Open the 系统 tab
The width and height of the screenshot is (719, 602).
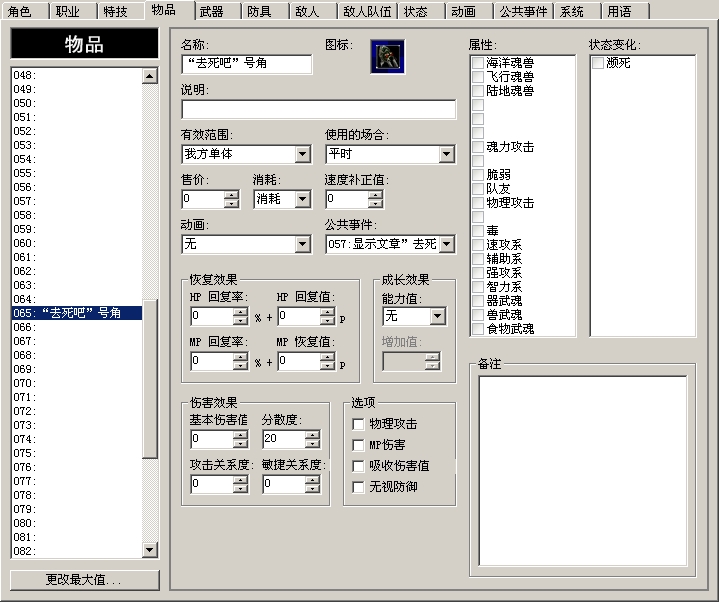(x=572, y=11)
